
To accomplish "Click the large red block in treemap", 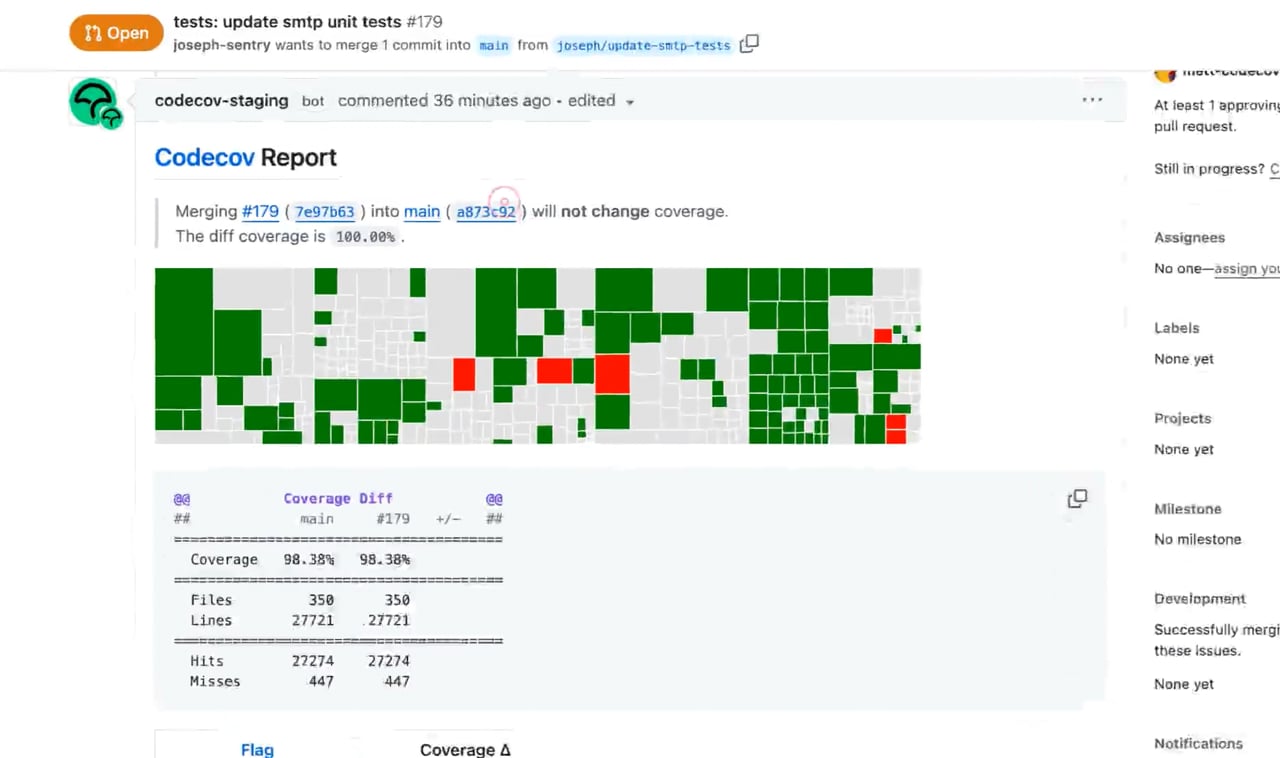I will click(x=613, y=374).
